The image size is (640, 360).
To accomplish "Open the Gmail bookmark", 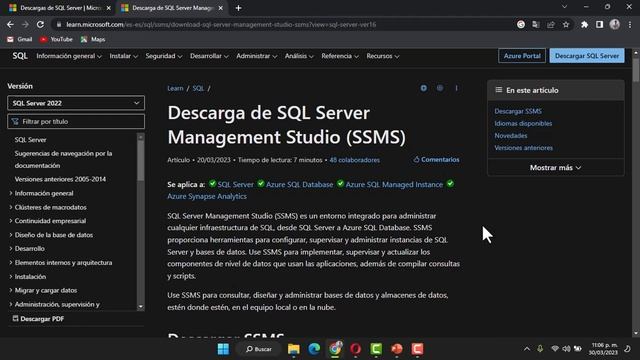I will point(20,39).
